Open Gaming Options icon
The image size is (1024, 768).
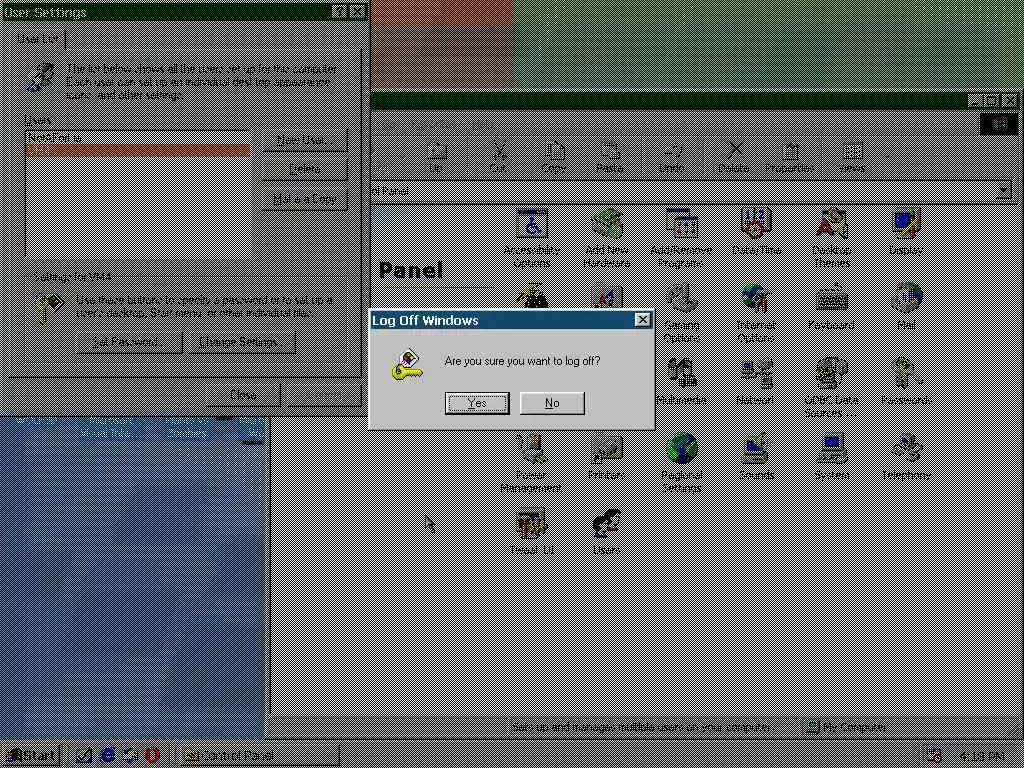(x=681, y=313)
